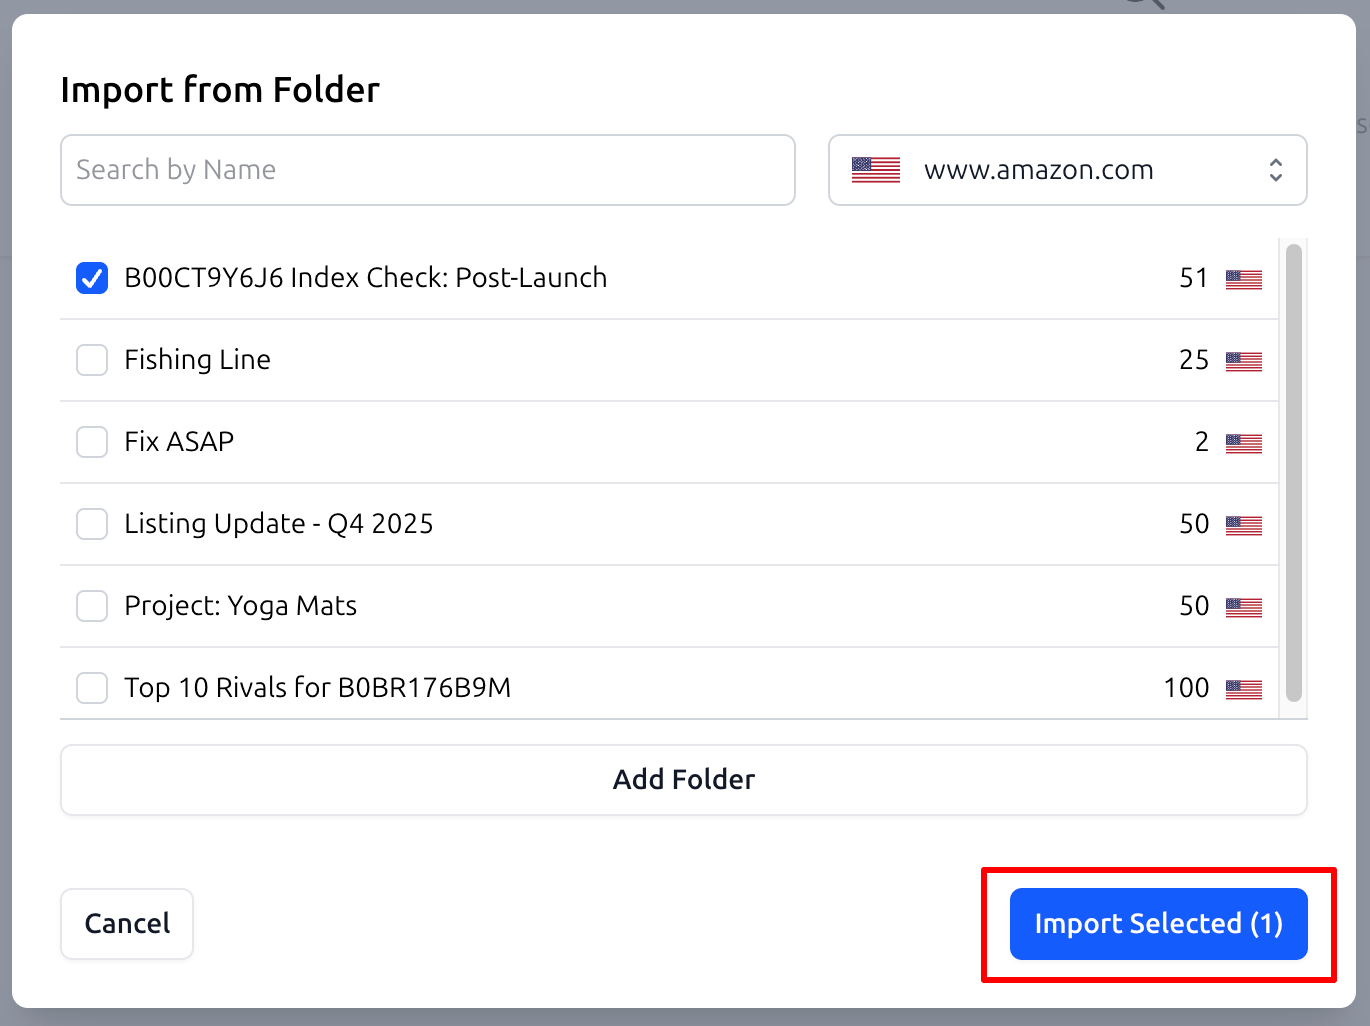Check the Fishing Line folder
The width and height of the screenshot is (1370, 1026).
(x=91, y=360)
